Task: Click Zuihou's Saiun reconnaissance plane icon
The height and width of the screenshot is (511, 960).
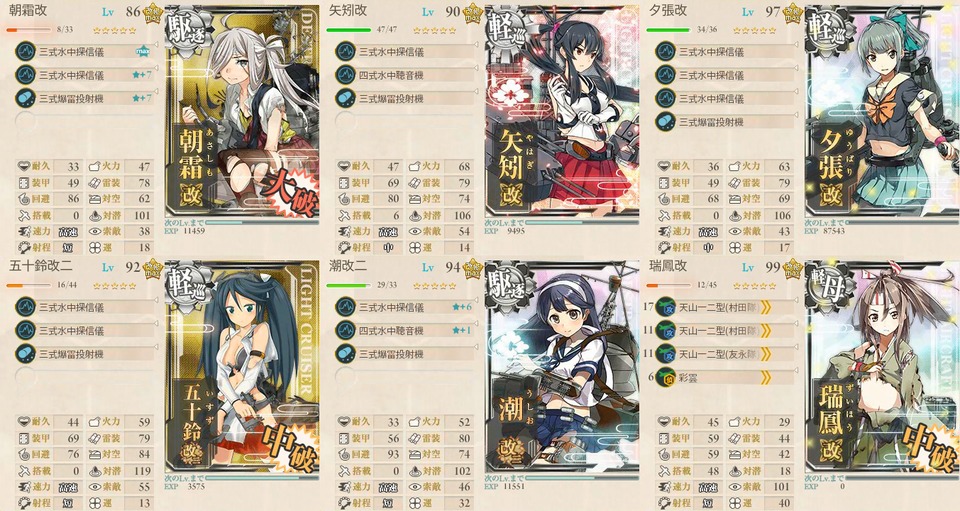Action: click(665, 377)
